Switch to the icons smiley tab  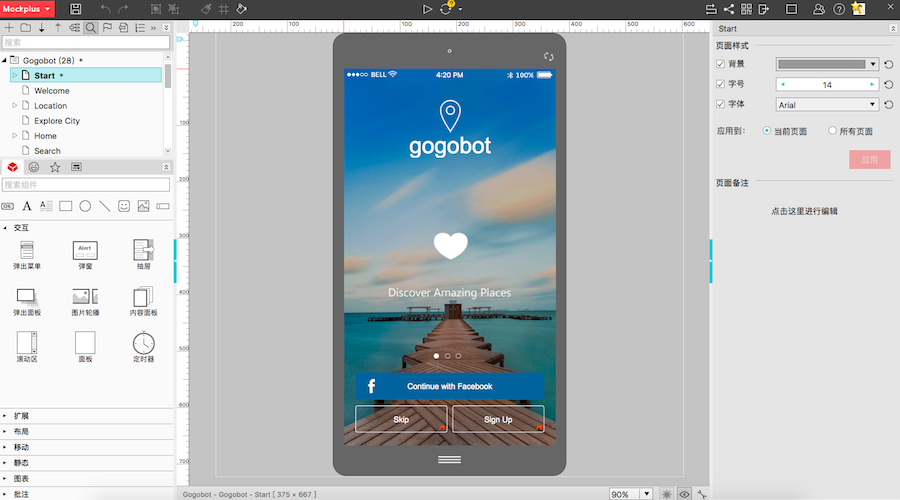tap(34, 167)
